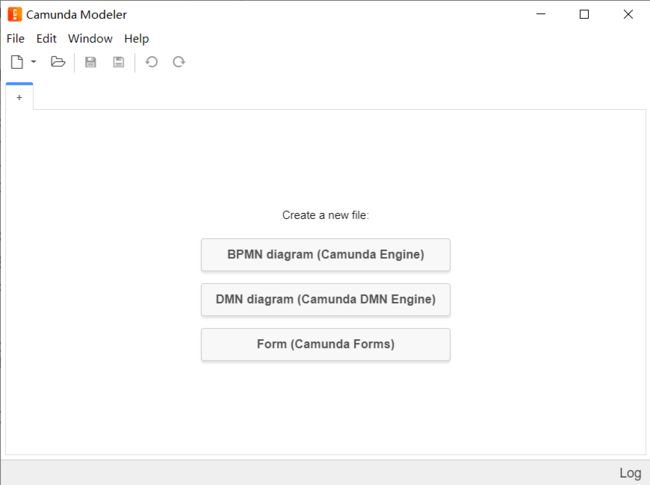Undo the last action with the undo icon

pyautogui.click(x=151, y=62)
